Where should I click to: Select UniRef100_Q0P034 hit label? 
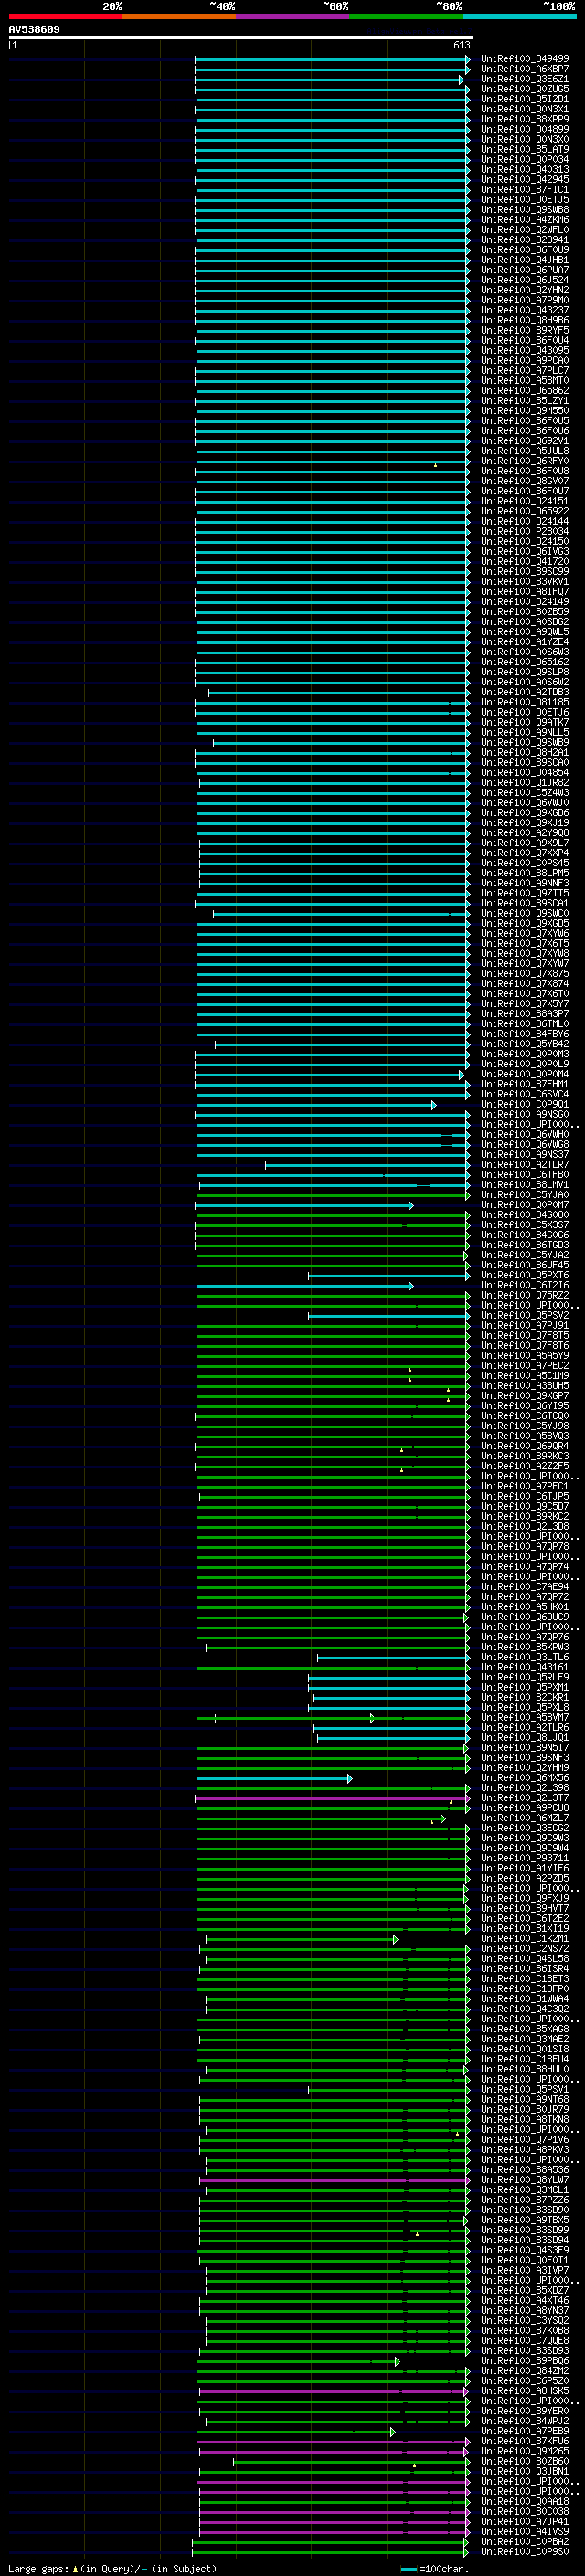click(x=525, y=159)
